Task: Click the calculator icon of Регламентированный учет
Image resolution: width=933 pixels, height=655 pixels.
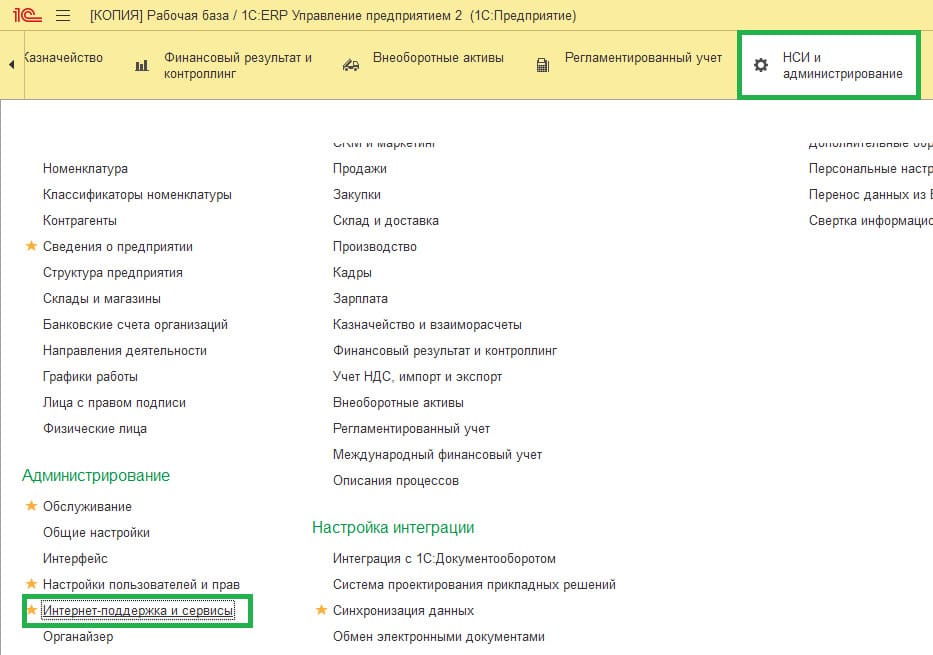Action: [x=541, y=62]
